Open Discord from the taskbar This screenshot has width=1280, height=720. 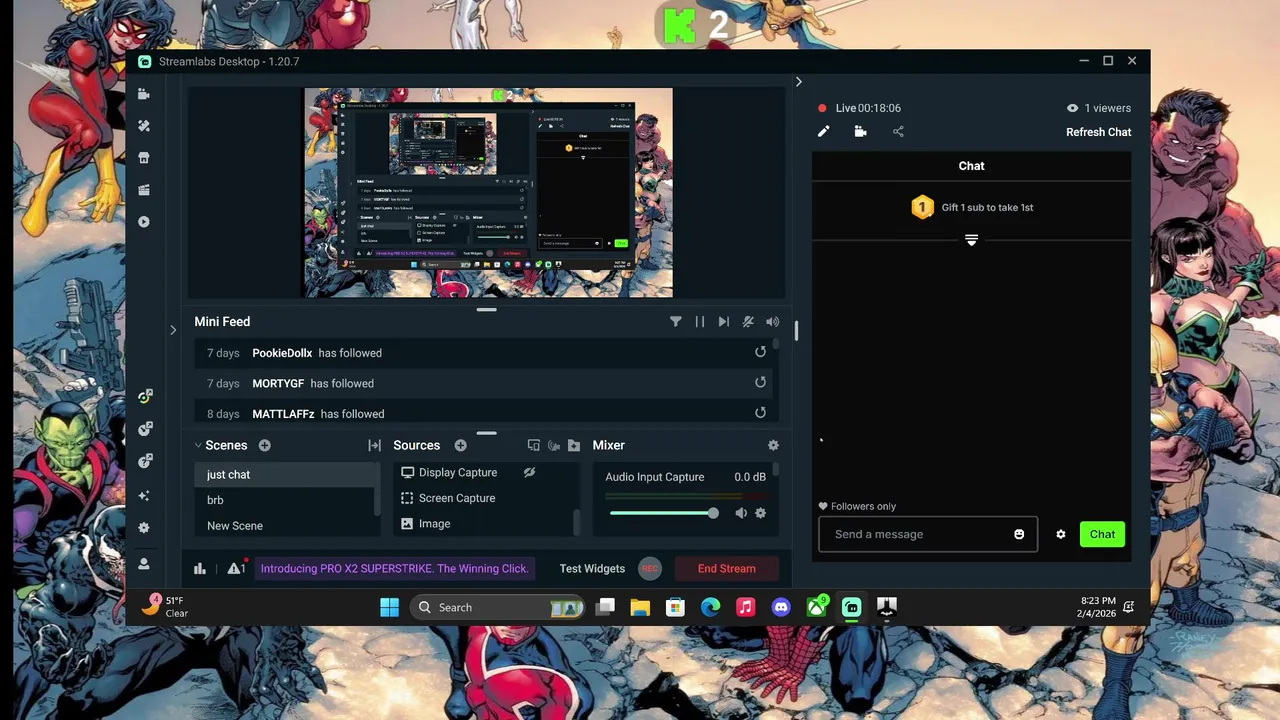(x=781, y=607)
